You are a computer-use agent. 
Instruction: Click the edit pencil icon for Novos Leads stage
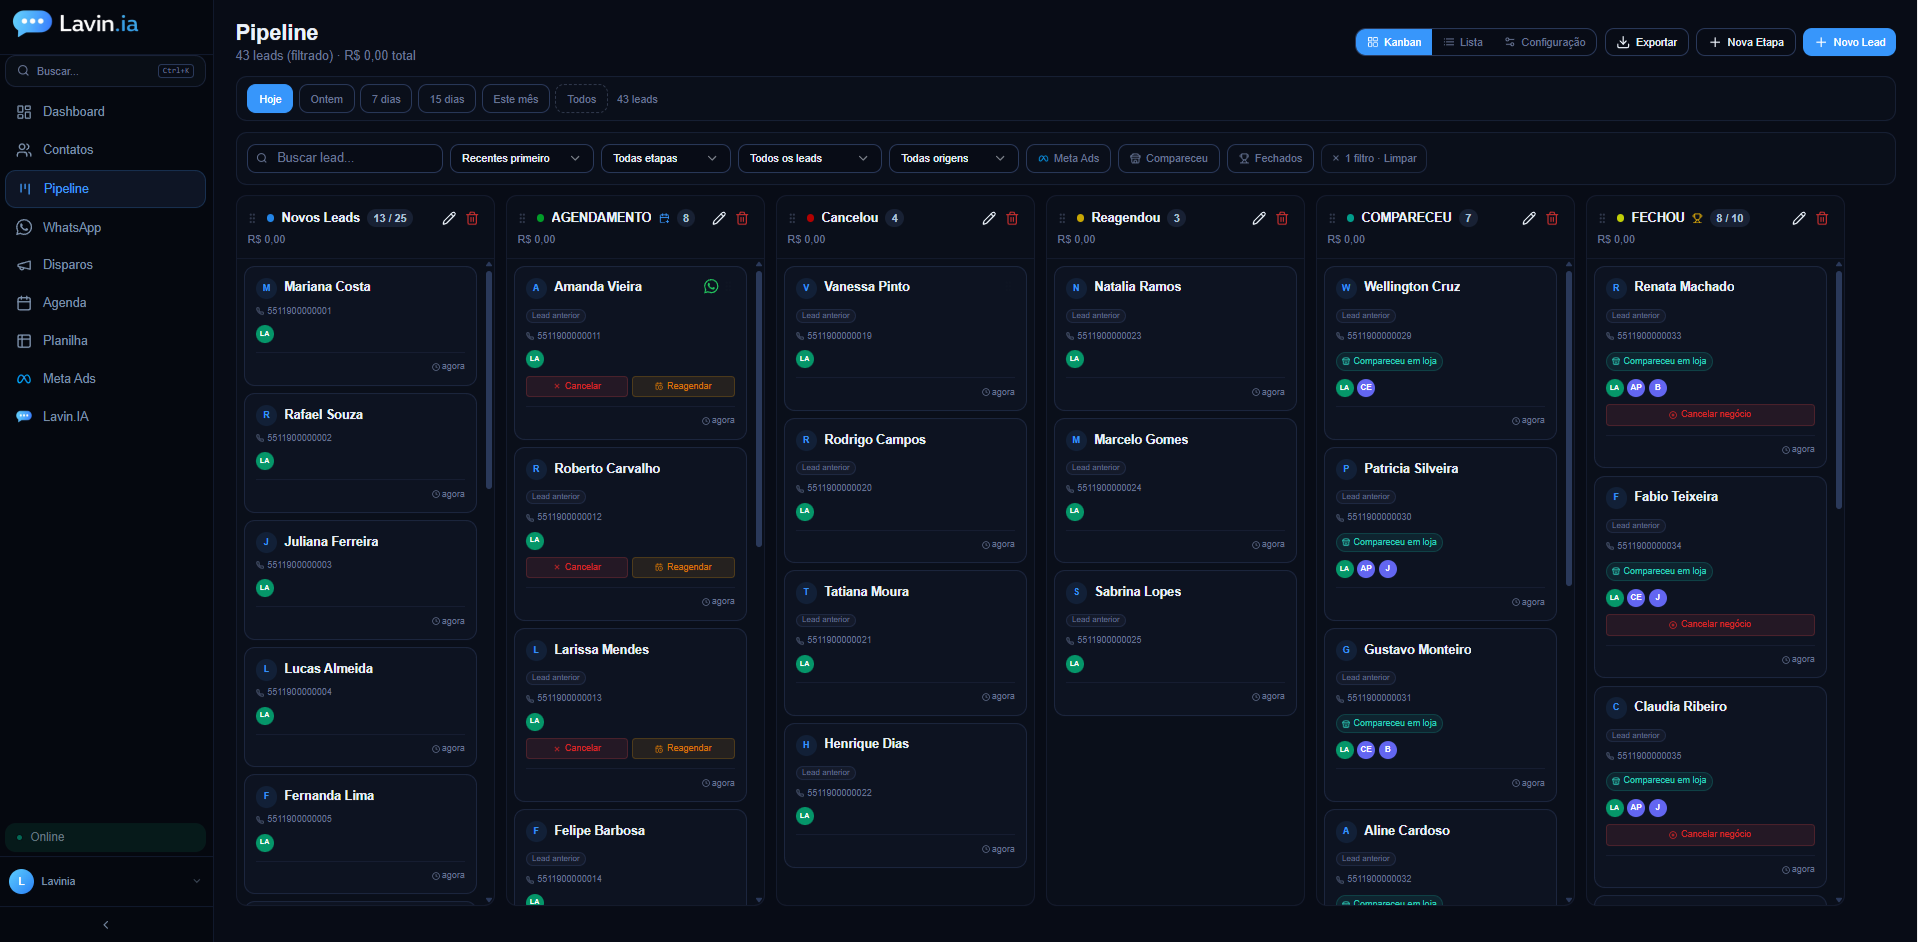449,218
